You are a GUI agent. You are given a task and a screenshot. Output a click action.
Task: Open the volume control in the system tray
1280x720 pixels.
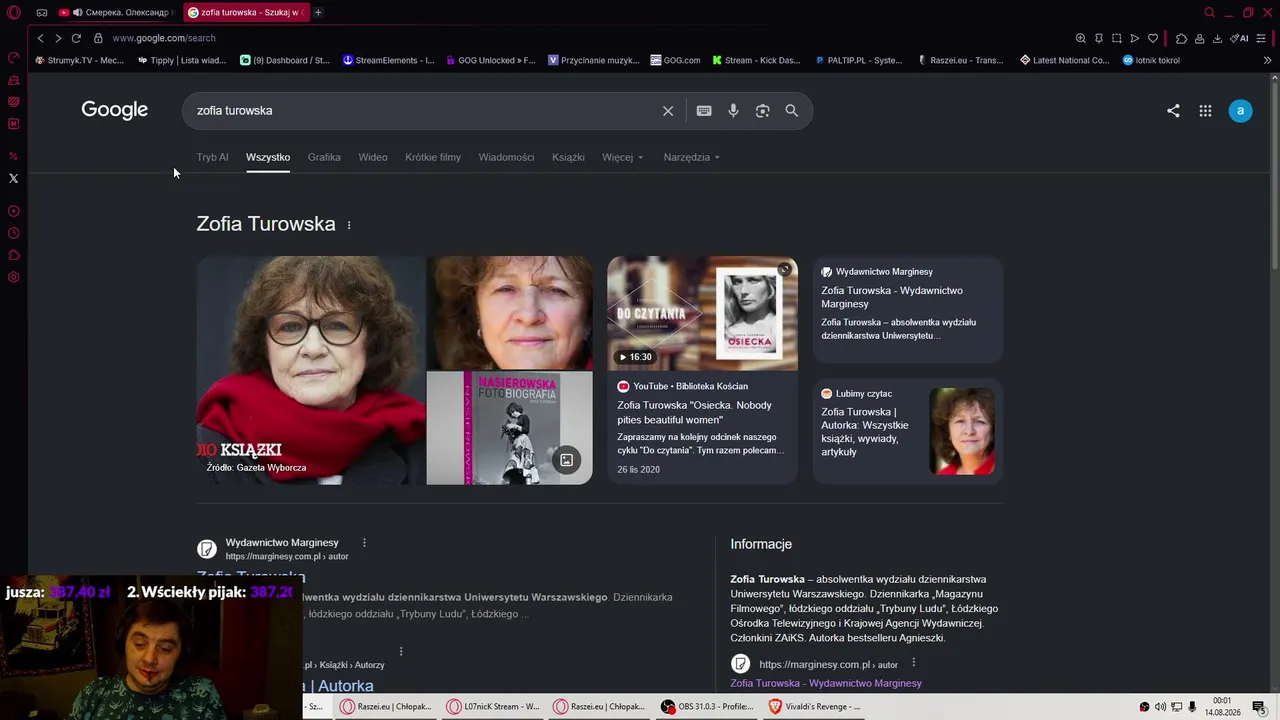coord(1160,707)
